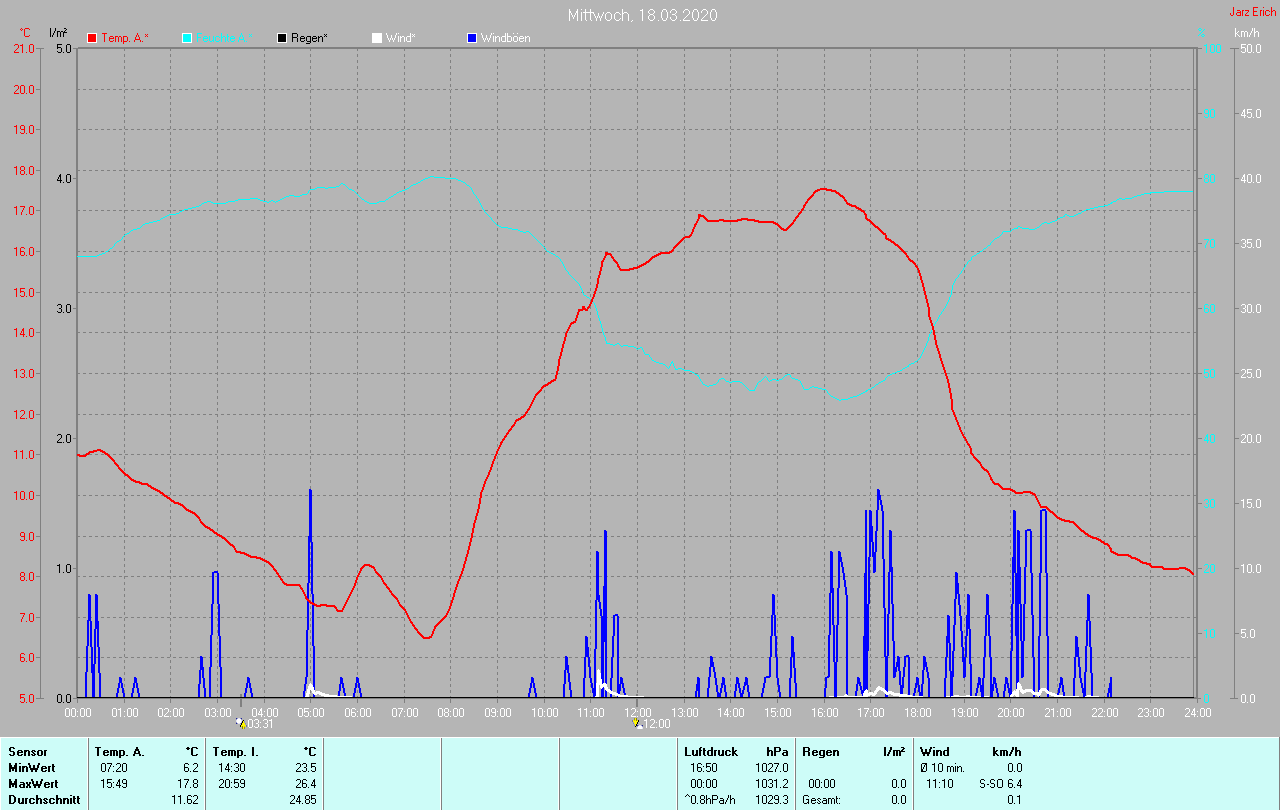Click the '21:00' time axis label

[1058, 713]
